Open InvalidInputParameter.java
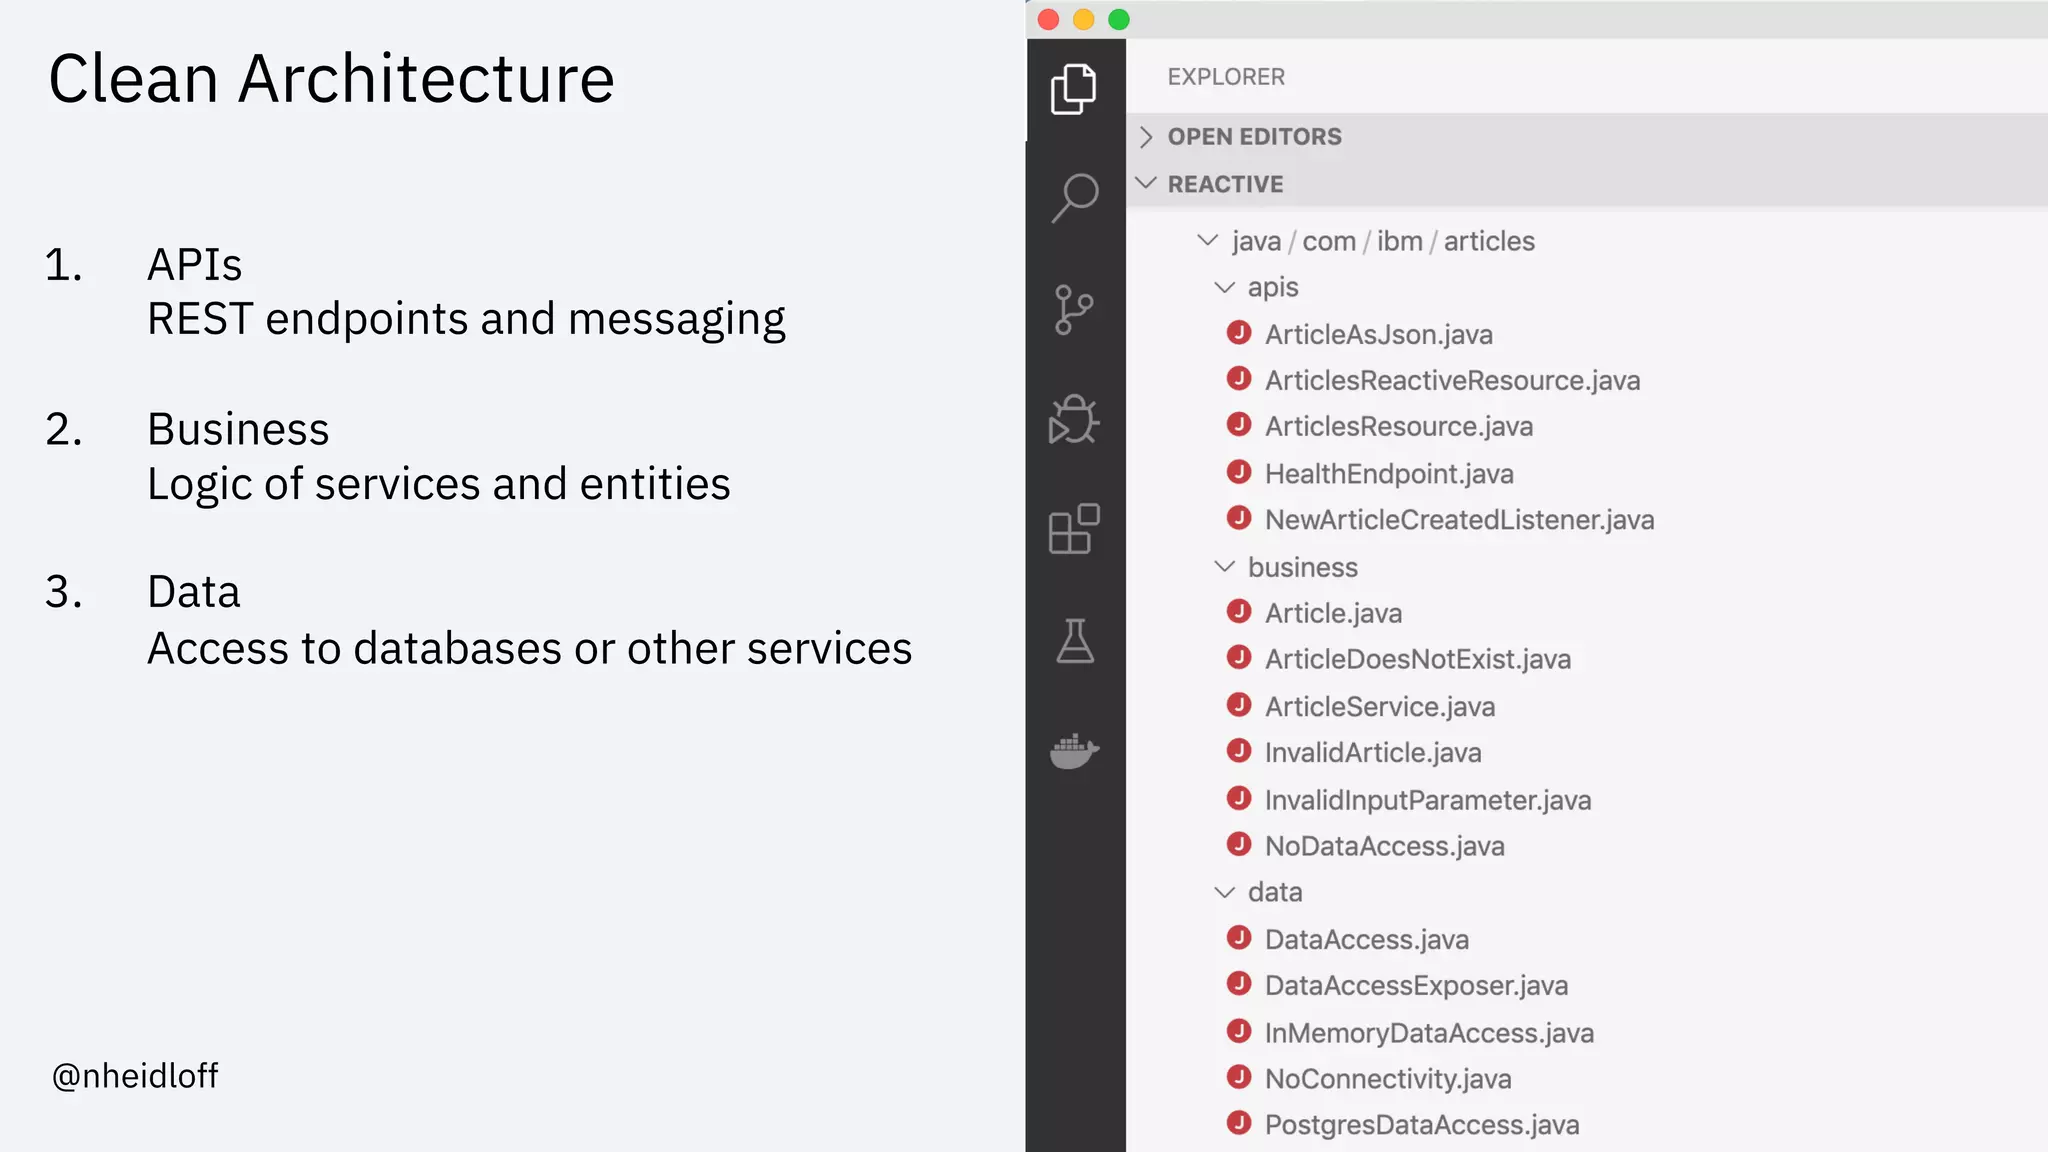 coord(1428,800)
